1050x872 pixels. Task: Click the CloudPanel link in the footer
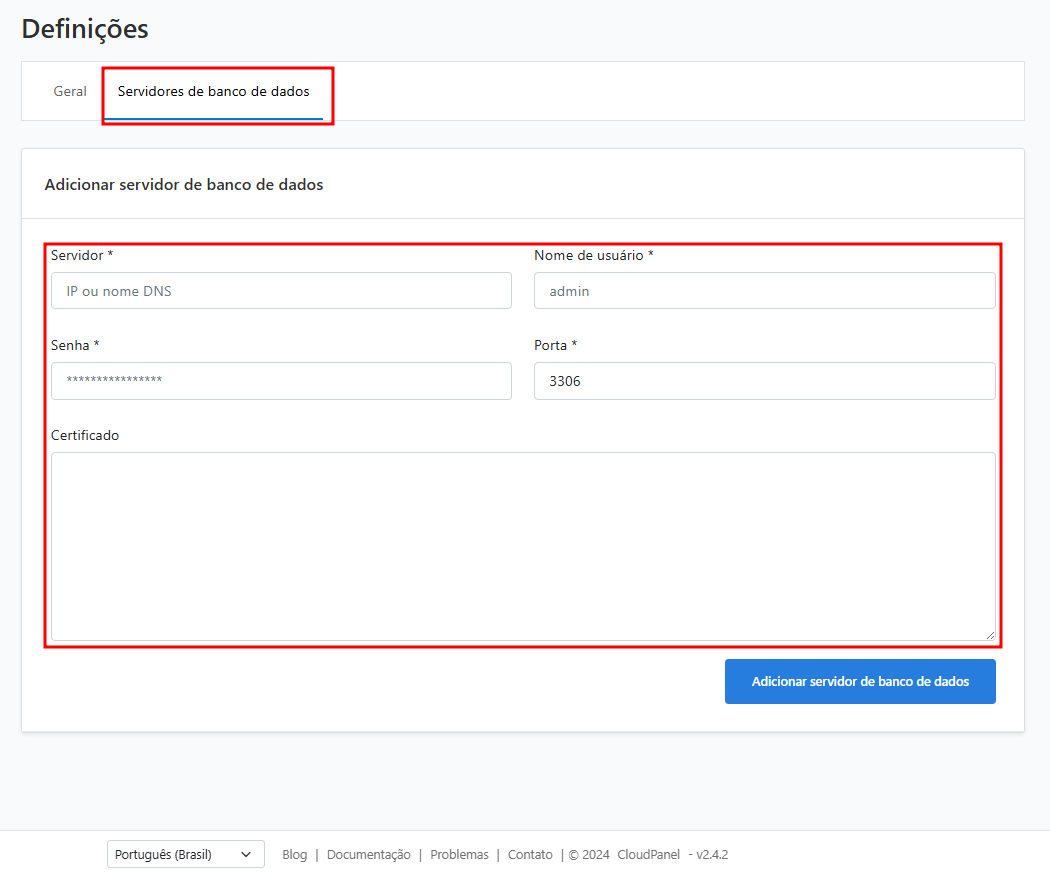(648, 854)
